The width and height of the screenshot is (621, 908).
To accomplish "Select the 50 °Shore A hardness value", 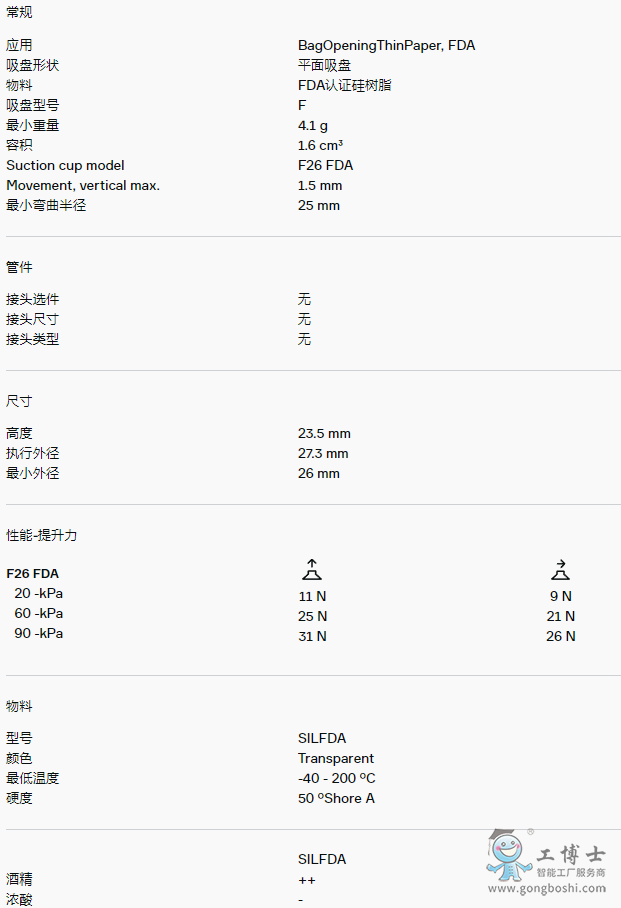I will (336, 798).
